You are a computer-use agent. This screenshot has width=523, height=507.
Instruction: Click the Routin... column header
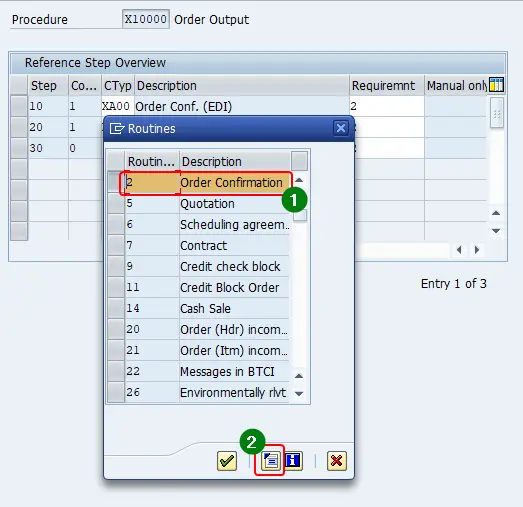152,161
